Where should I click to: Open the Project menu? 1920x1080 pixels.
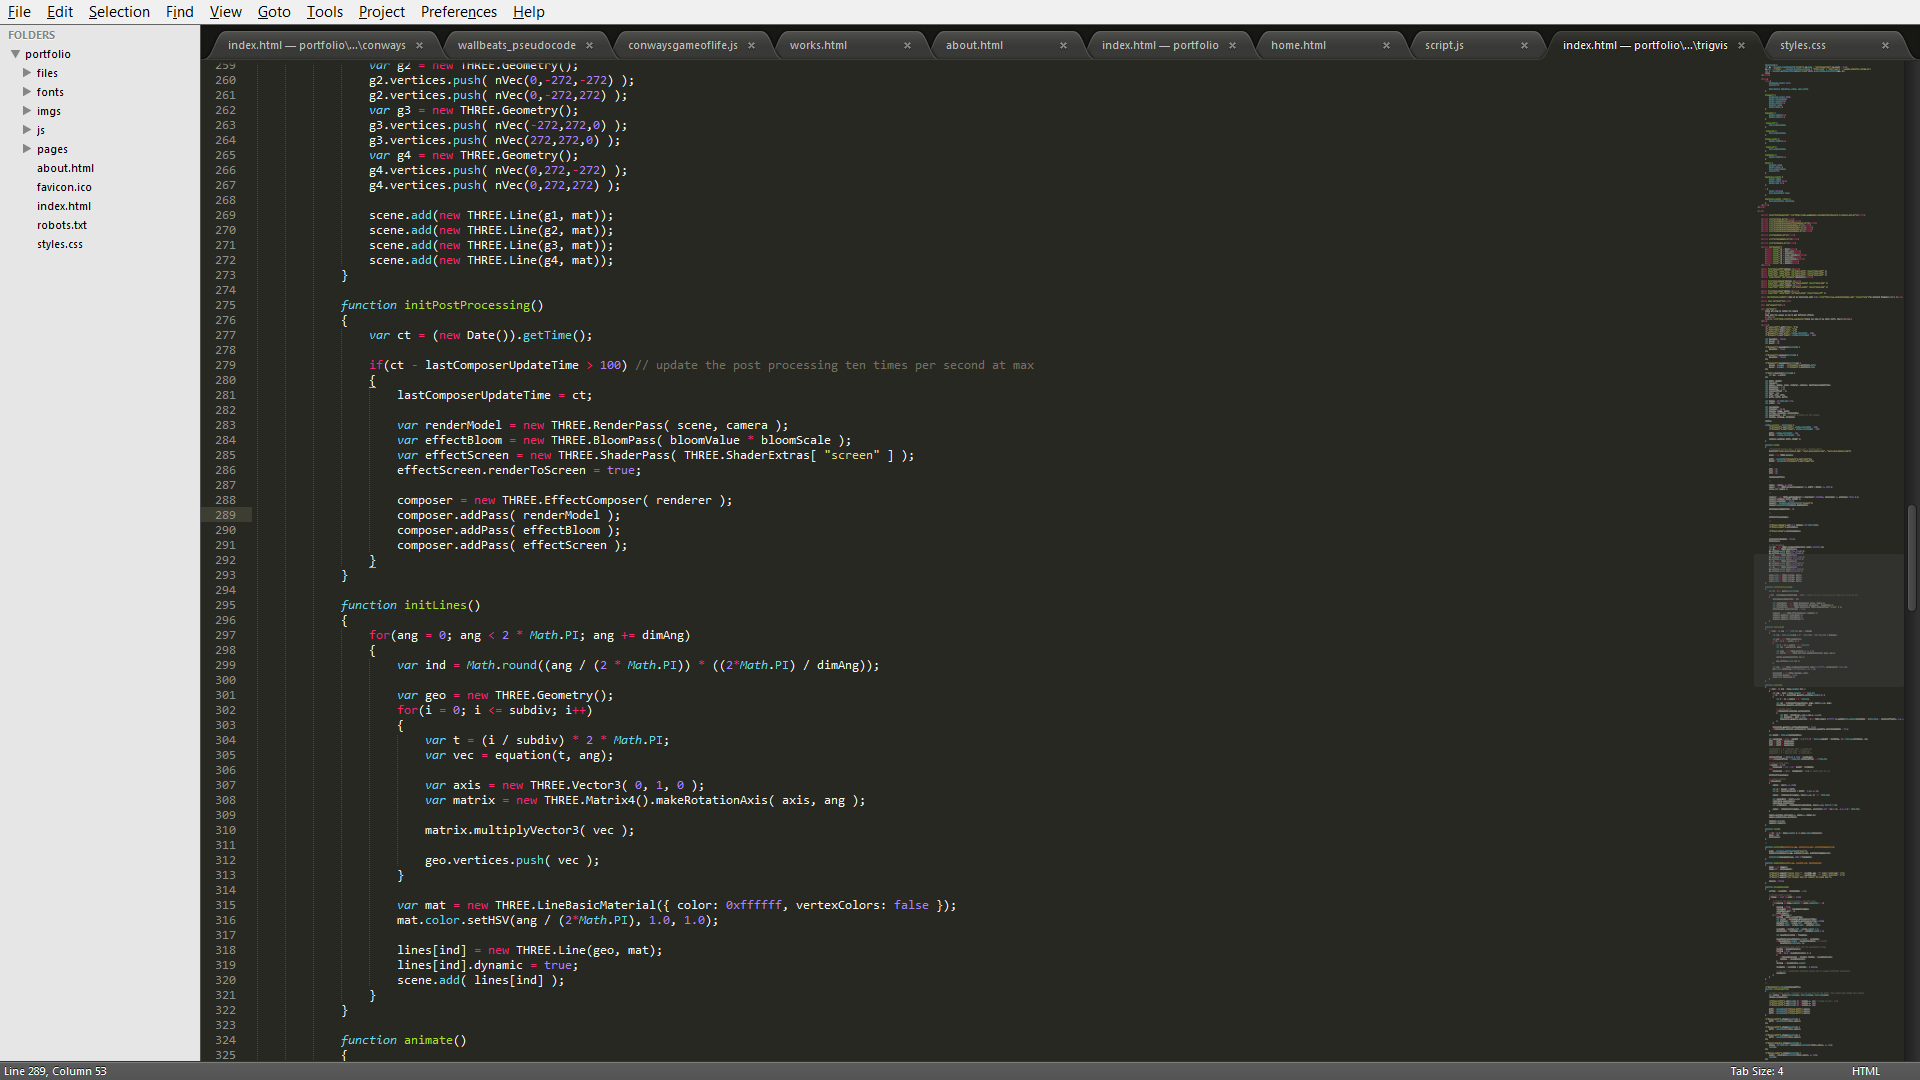coord(382,12)
